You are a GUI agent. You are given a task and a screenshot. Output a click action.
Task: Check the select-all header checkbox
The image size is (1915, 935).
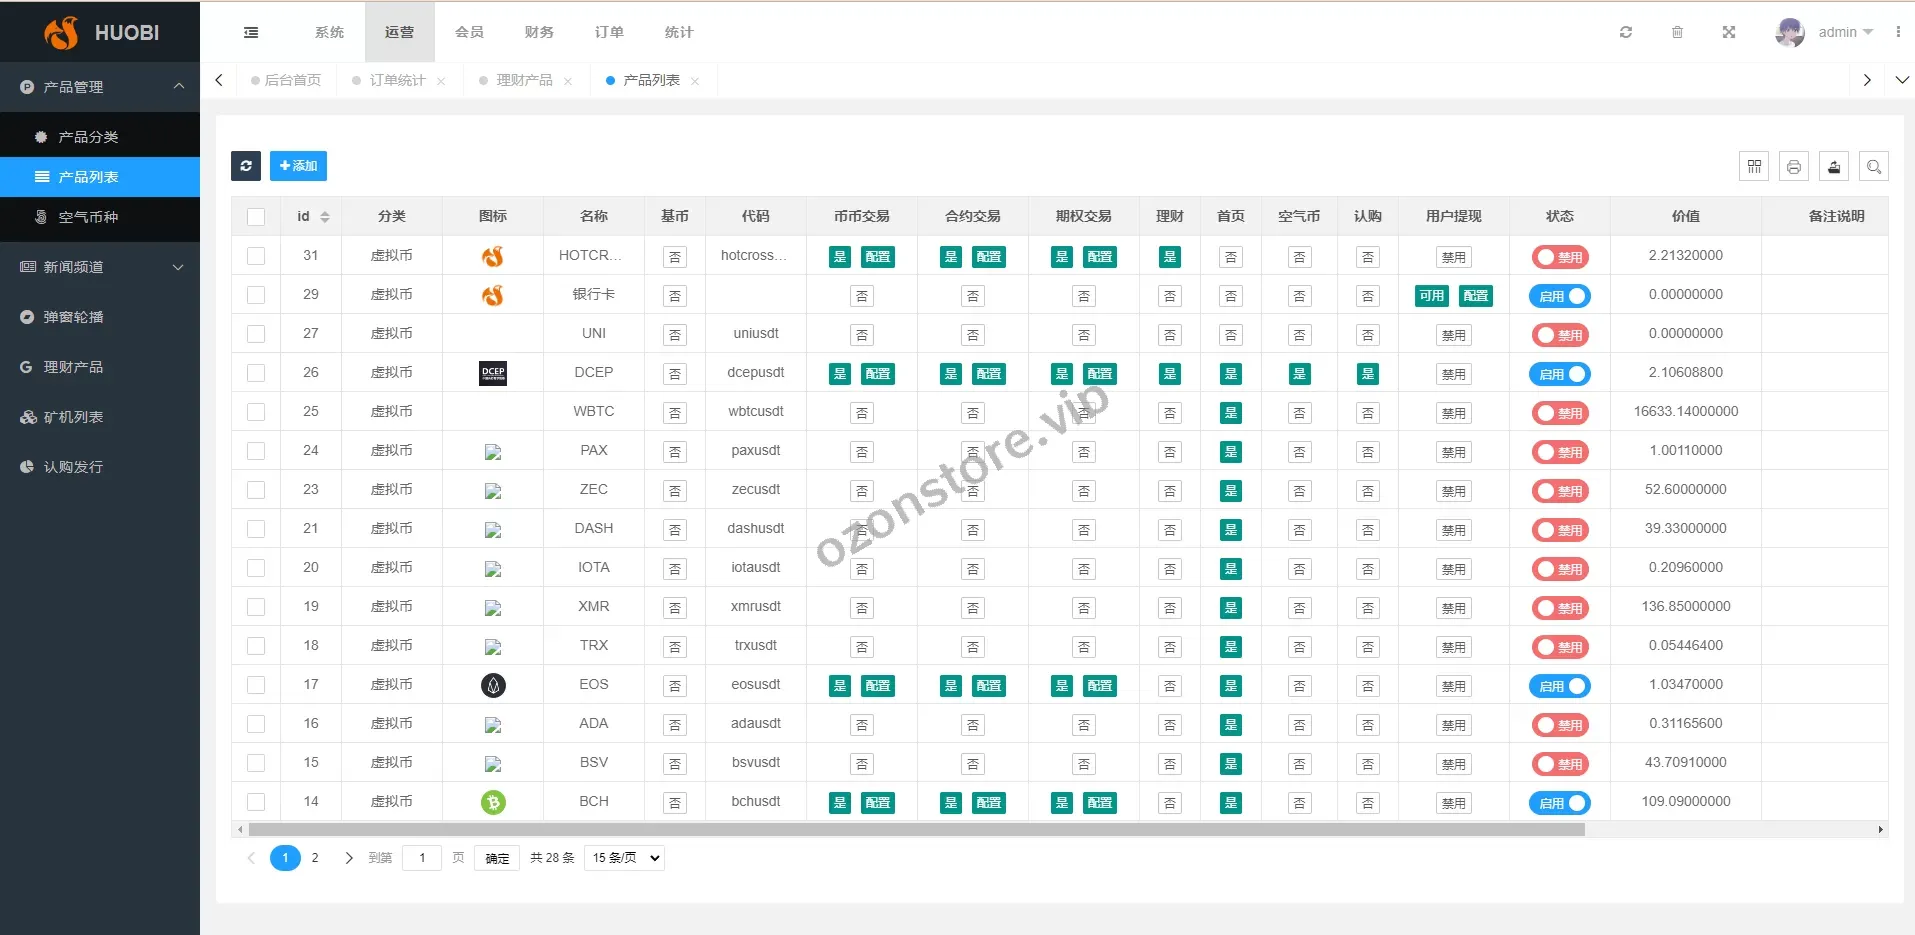(256, 217)
